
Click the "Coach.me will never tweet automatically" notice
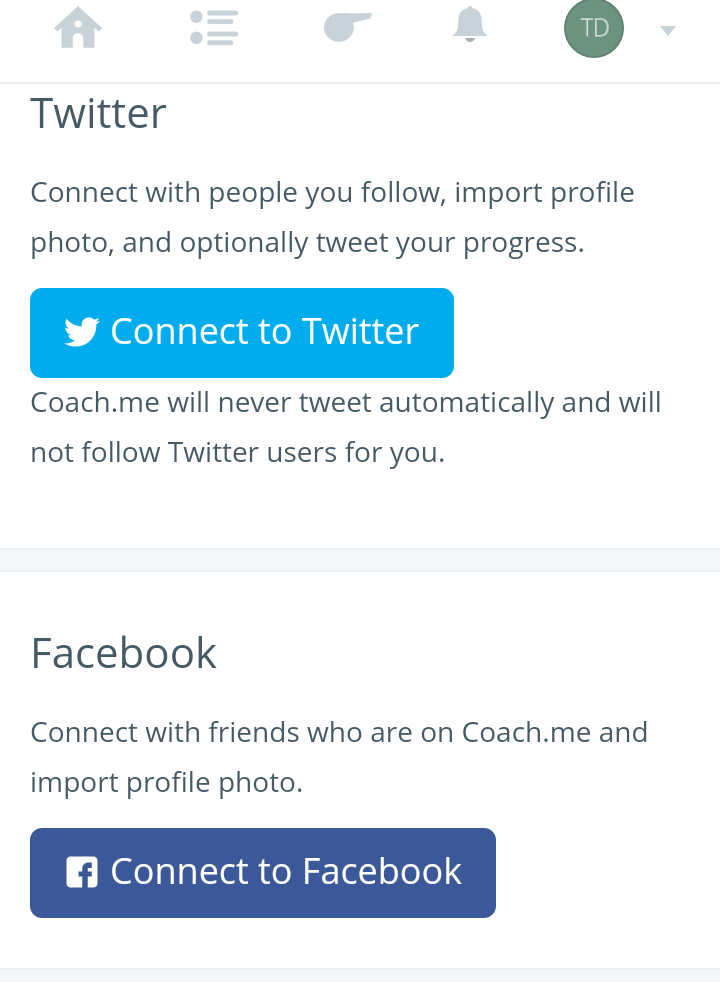(x=346, y=402)
